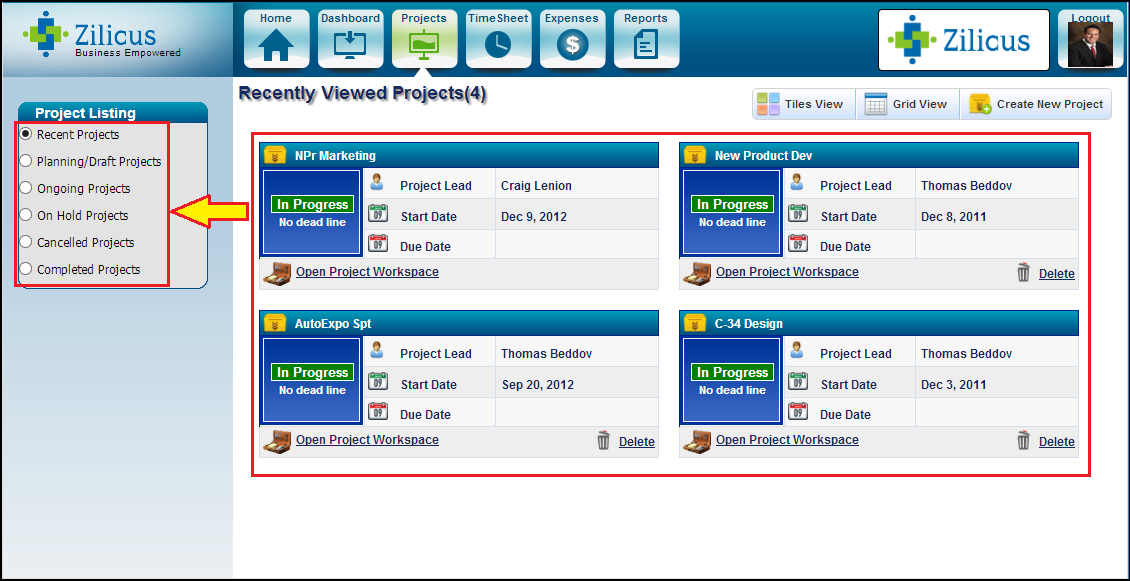Select Cancelled Projects filter

tap(26, 242)
